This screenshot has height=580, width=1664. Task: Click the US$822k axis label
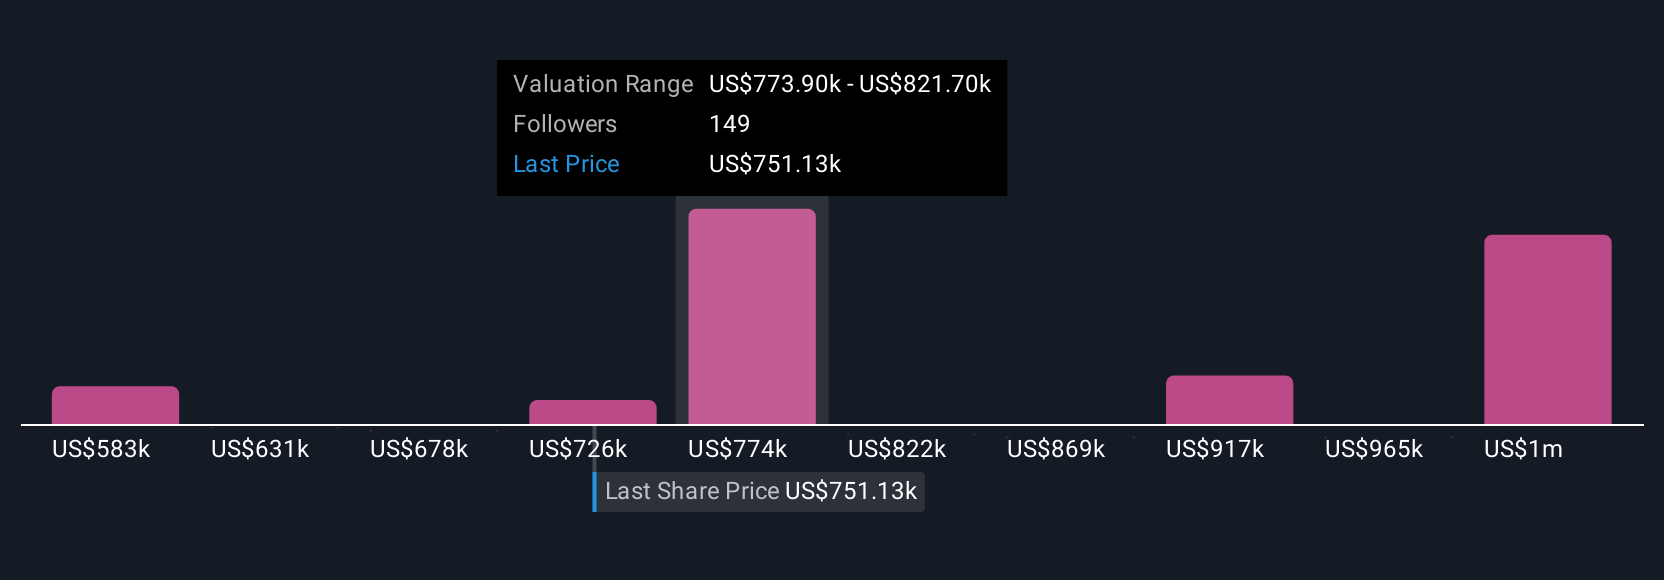coord(897,449)
